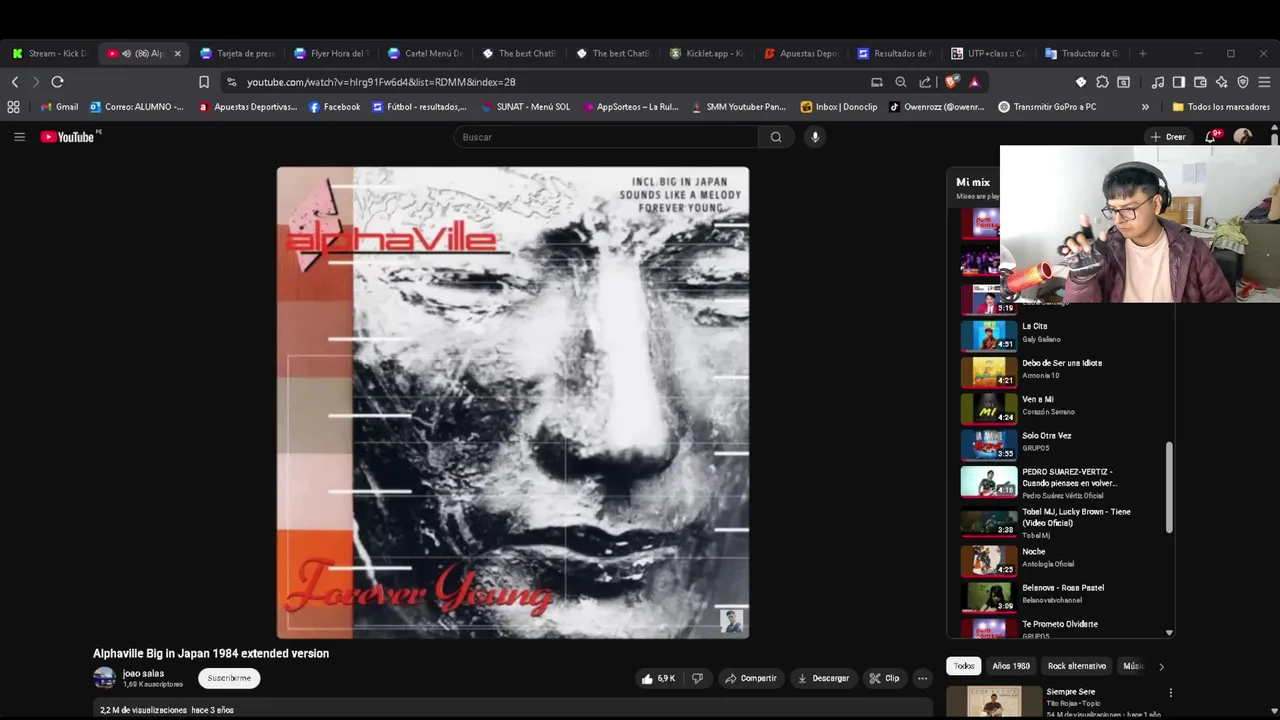Open the YouTube hamburger guide menu
Screen dimensions: 1280x720
(19, 137)
